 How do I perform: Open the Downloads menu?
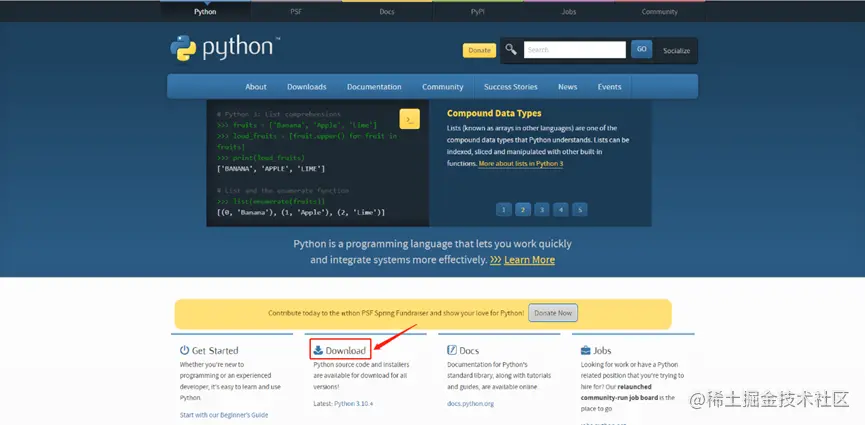click(x=307, y=87)
